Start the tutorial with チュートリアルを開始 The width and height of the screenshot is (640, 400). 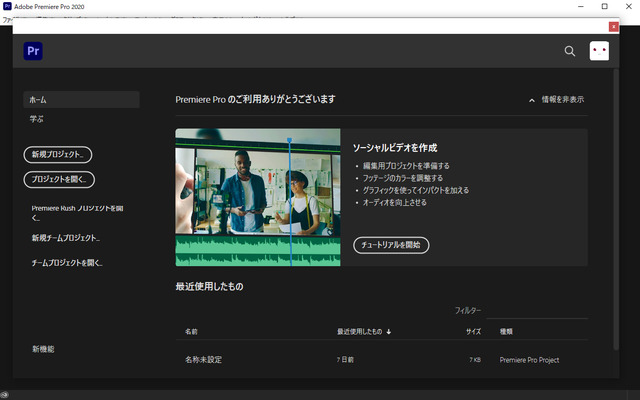coord(391,245)
